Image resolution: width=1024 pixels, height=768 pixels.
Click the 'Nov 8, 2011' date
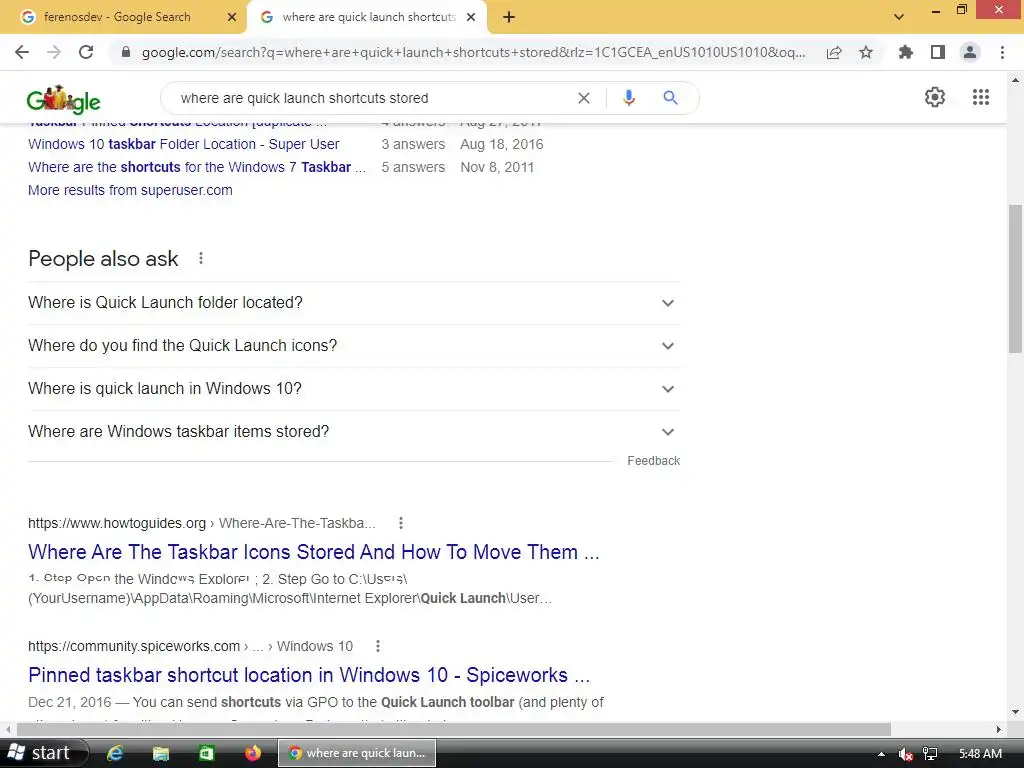(x=497, y=167)
